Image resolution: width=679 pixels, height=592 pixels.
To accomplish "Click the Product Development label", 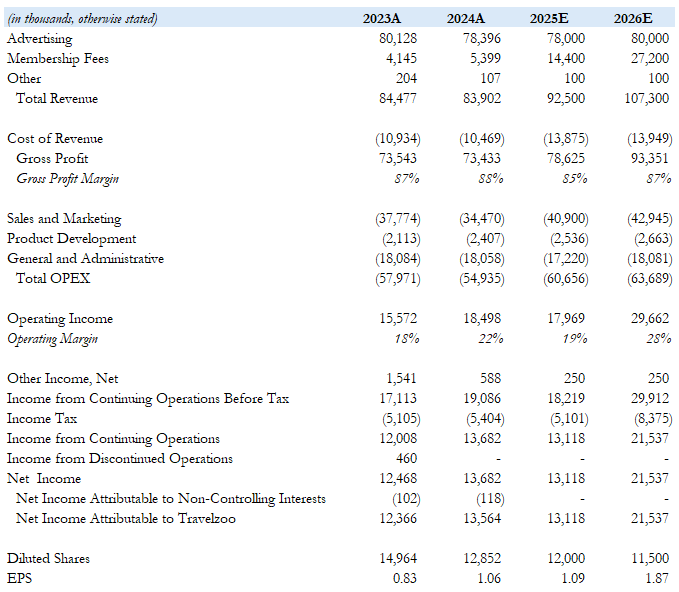I will point(71,239).
